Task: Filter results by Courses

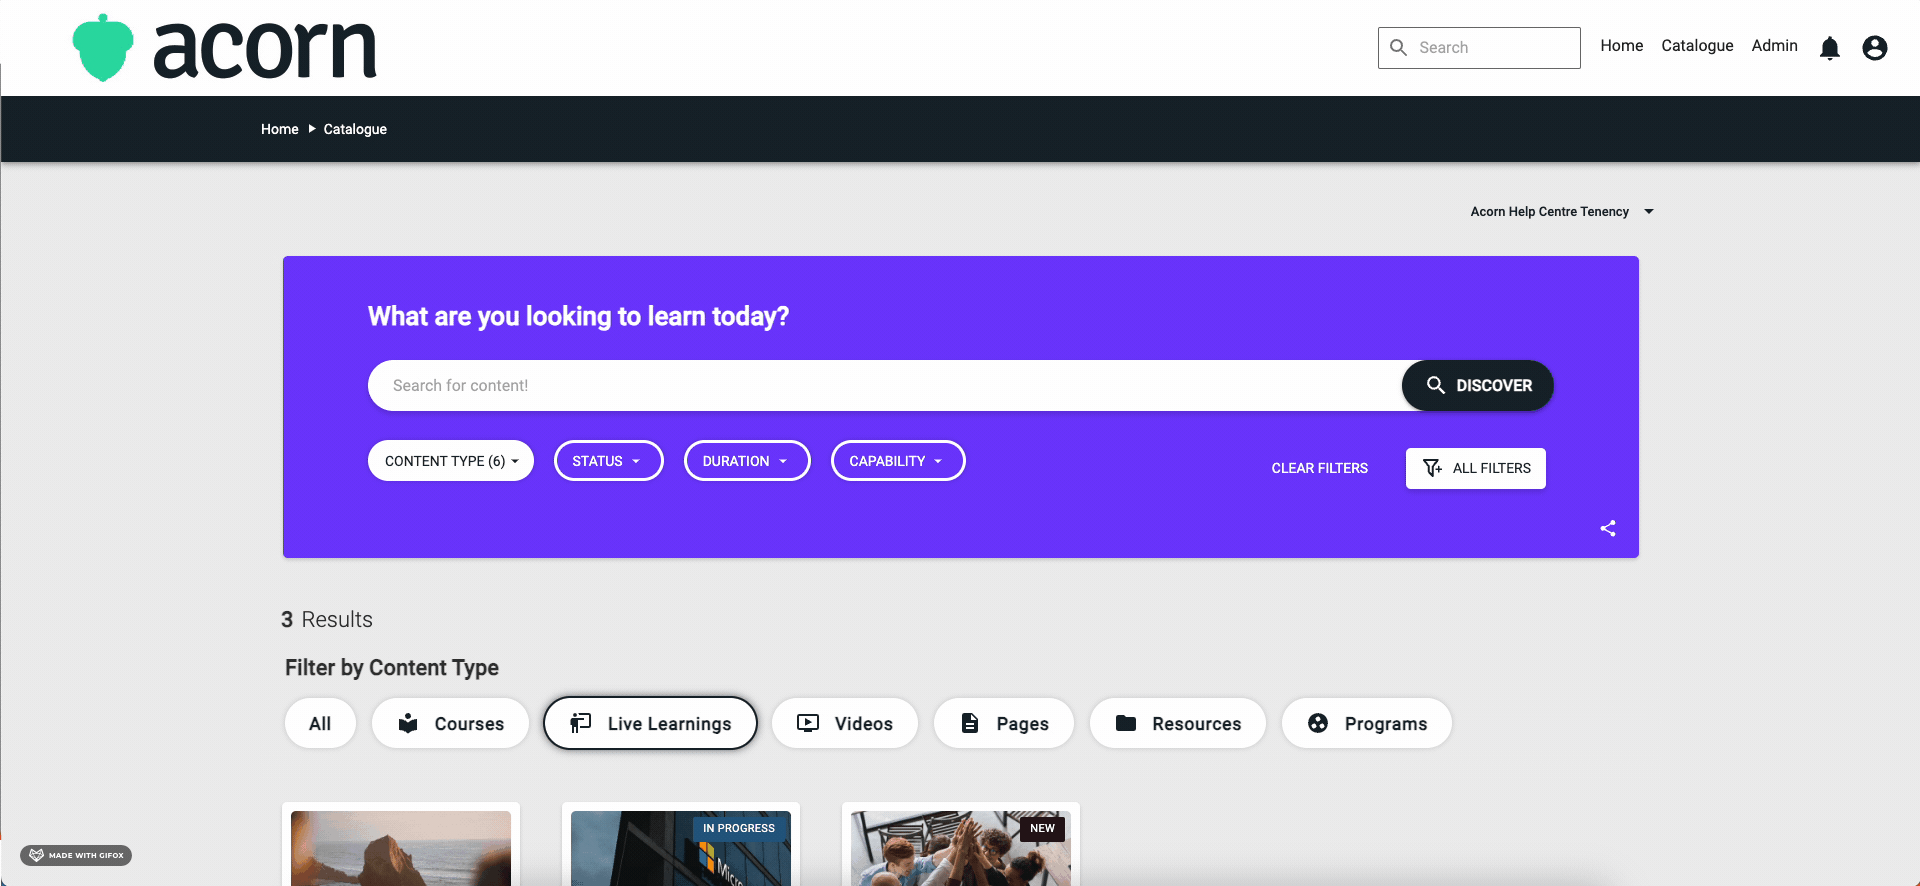Action: 450,723
